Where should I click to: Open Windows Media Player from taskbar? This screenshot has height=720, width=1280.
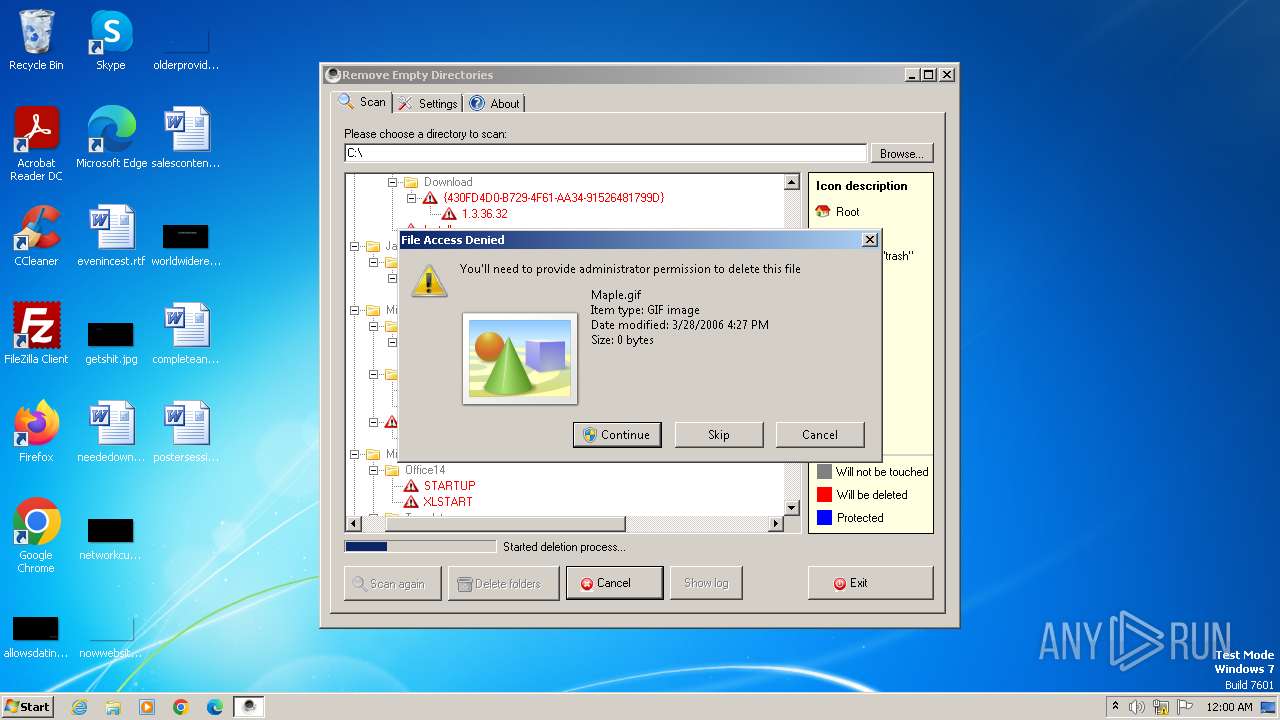(147, 707)
